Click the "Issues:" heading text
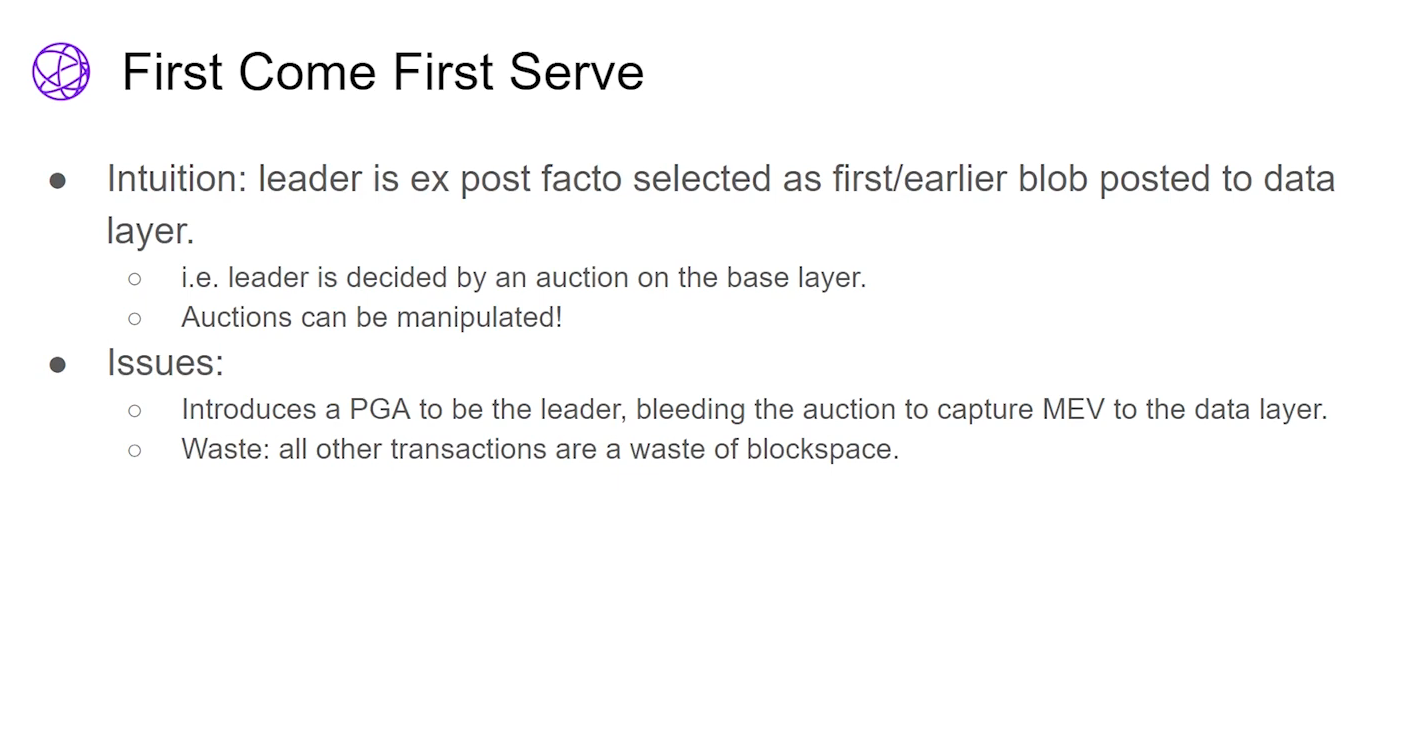This screenshot has height=756, width=1427. pos(165,362)
